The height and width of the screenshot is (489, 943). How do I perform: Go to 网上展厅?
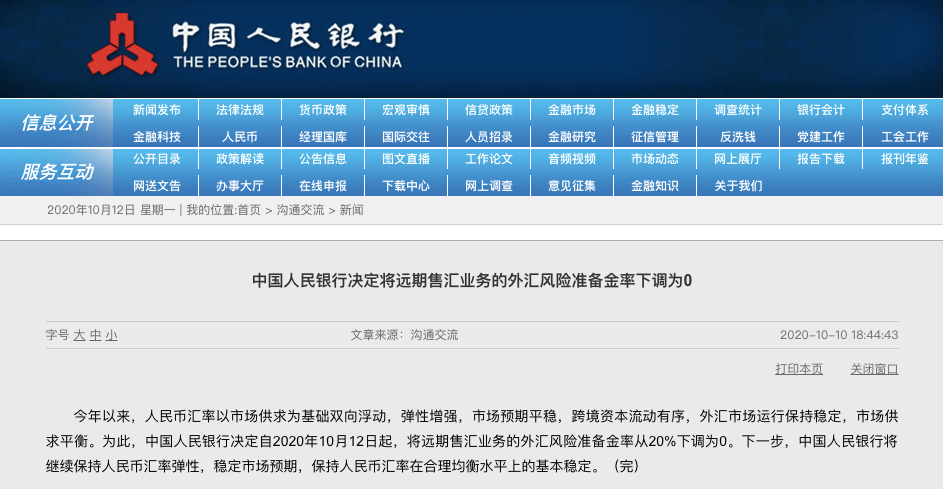[738, 159]
